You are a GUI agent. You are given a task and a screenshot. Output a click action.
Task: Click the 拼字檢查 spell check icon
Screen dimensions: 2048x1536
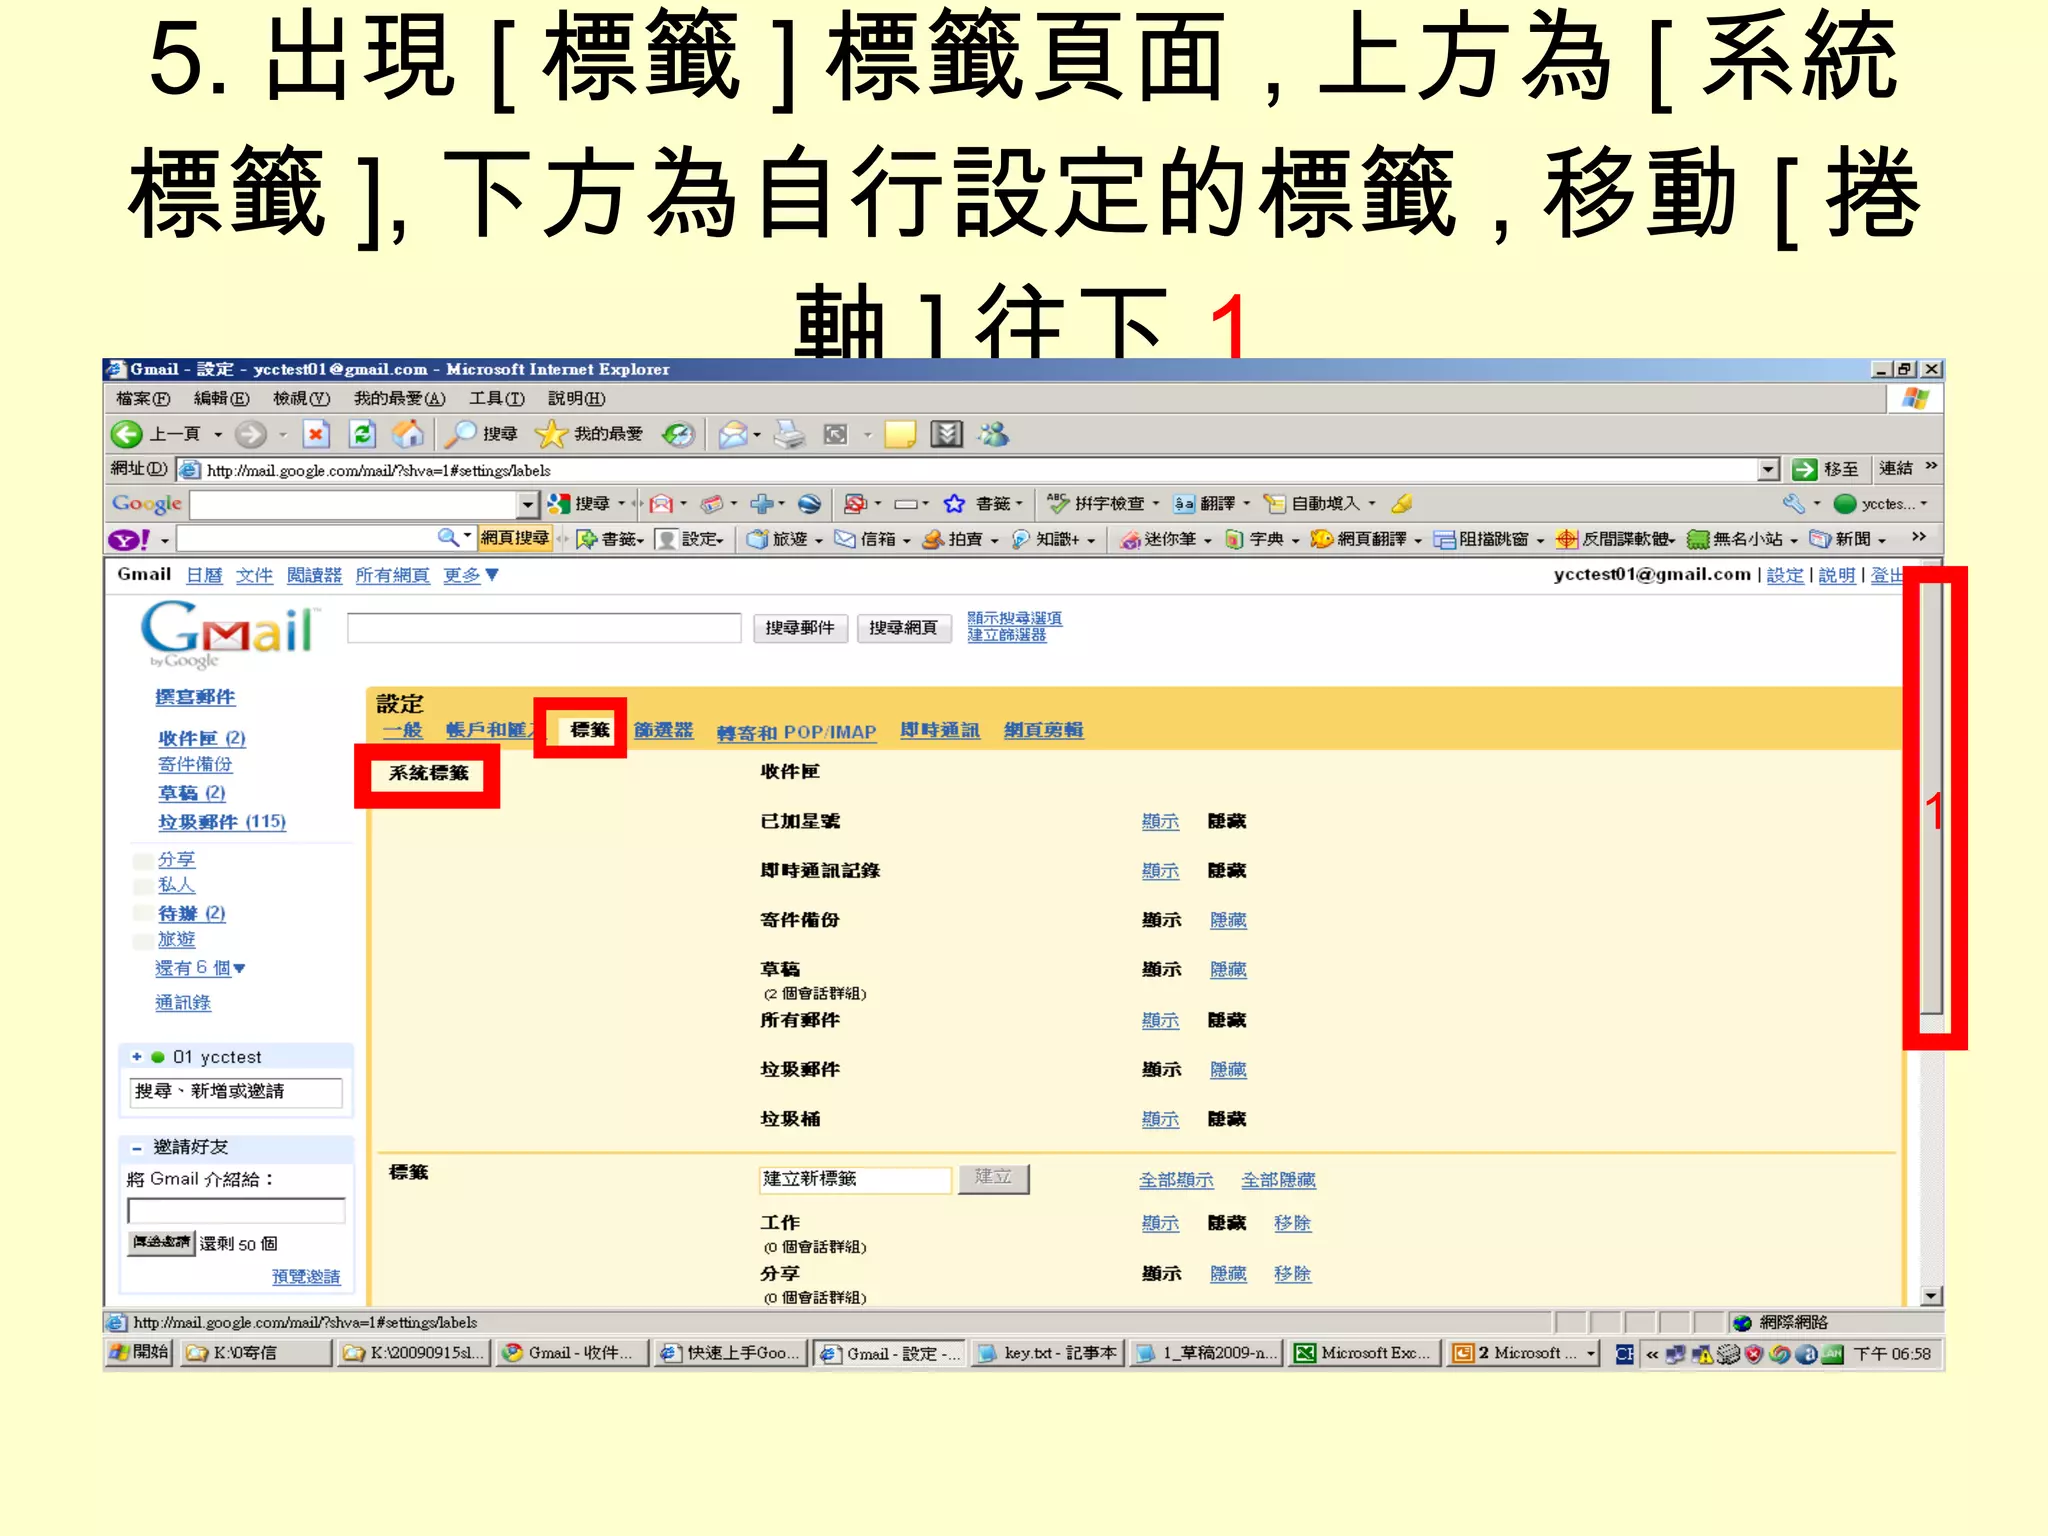[x=1058, y=503]
